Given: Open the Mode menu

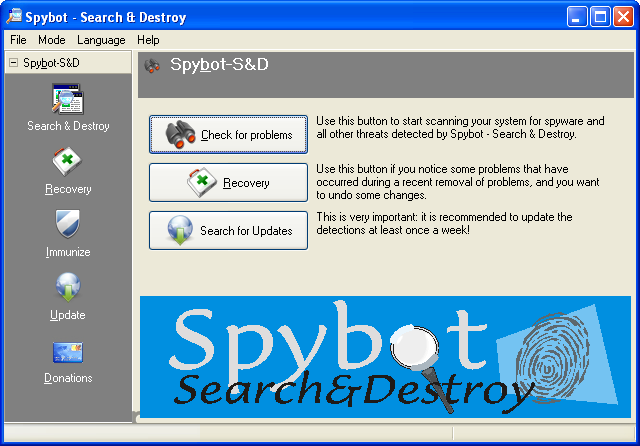Looking at the screenshot, I should tap(51, 40).
